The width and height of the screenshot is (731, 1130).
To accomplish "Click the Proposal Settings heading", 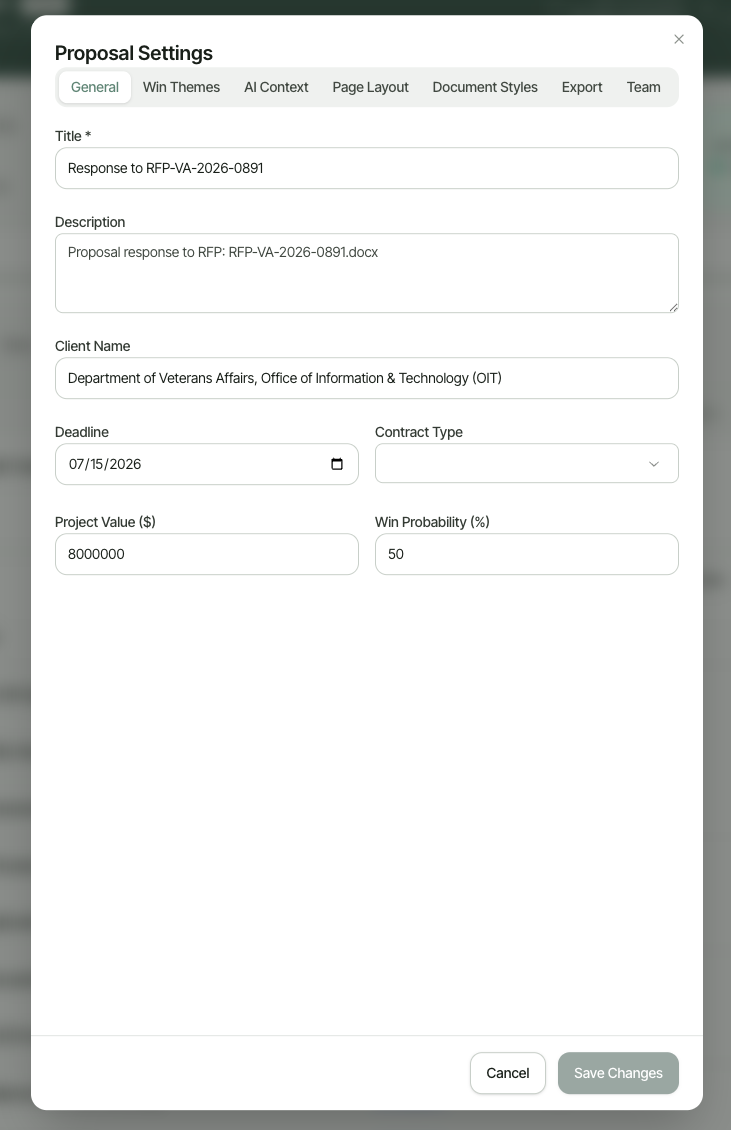I will click(x=133, y=53).
